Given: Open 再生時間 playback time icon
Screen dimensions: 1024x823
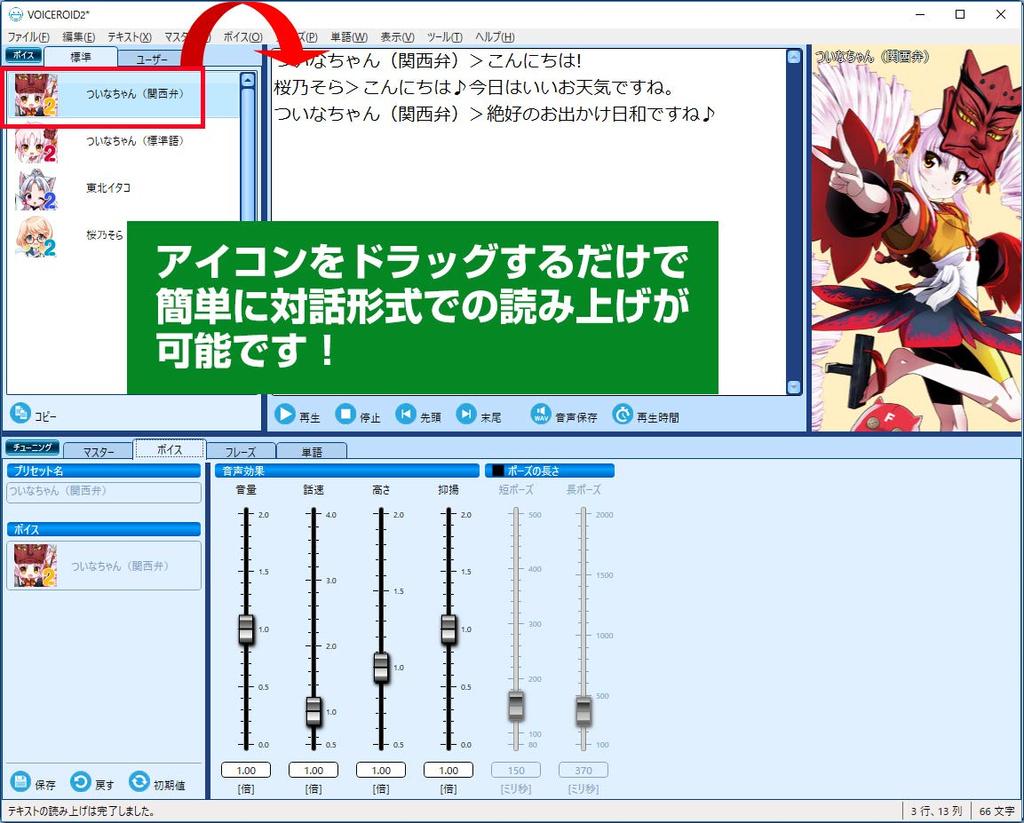Looking at the screenshot, I should tap(622, 414).
